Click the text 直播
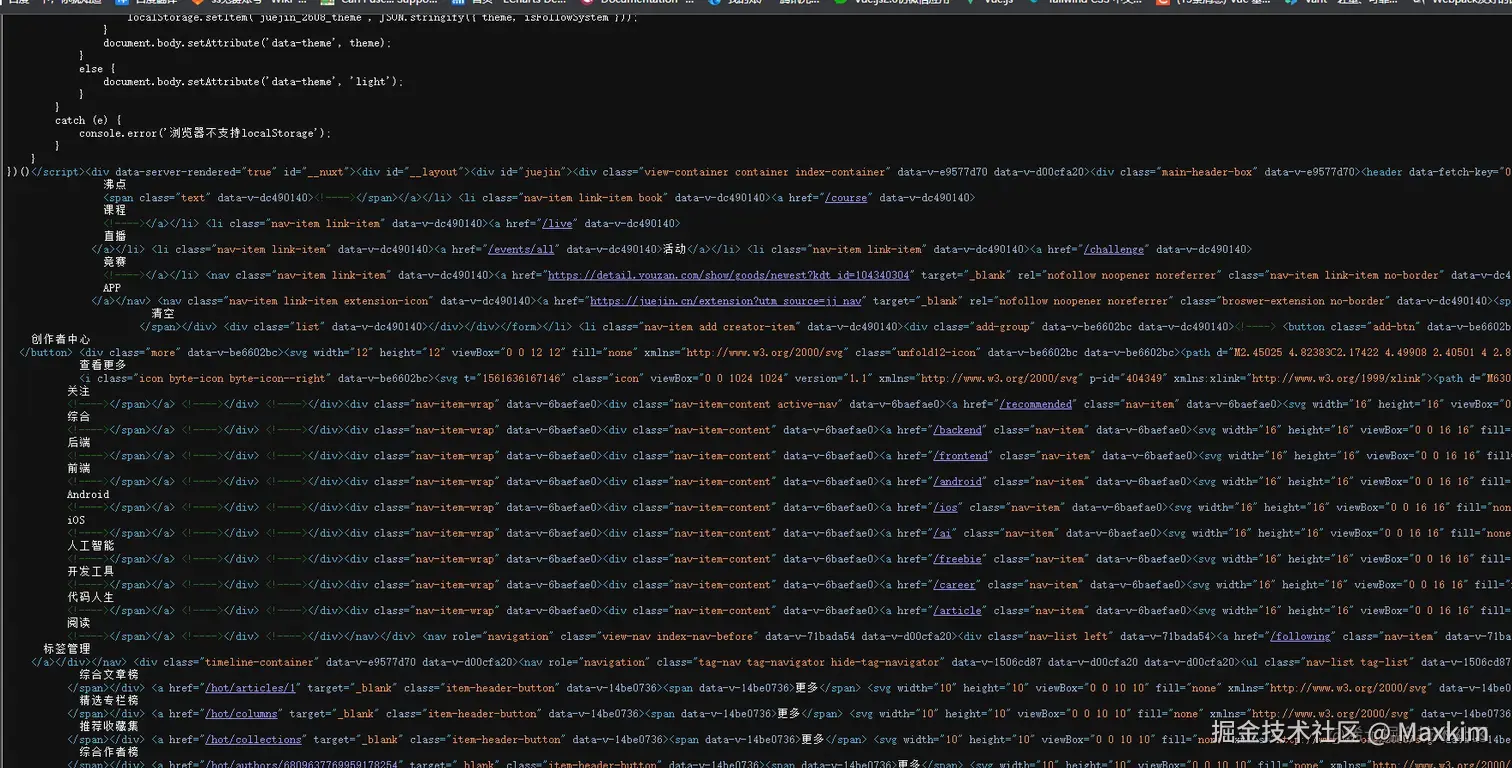The height and width of the screenshot is (768, 1512). coord(115,237)
